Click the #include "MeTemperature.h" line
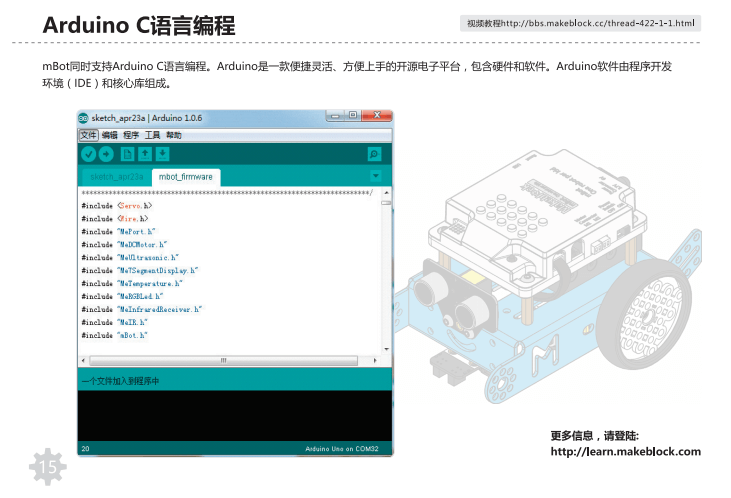Screen dimensions: 731x498 point(132,284)
